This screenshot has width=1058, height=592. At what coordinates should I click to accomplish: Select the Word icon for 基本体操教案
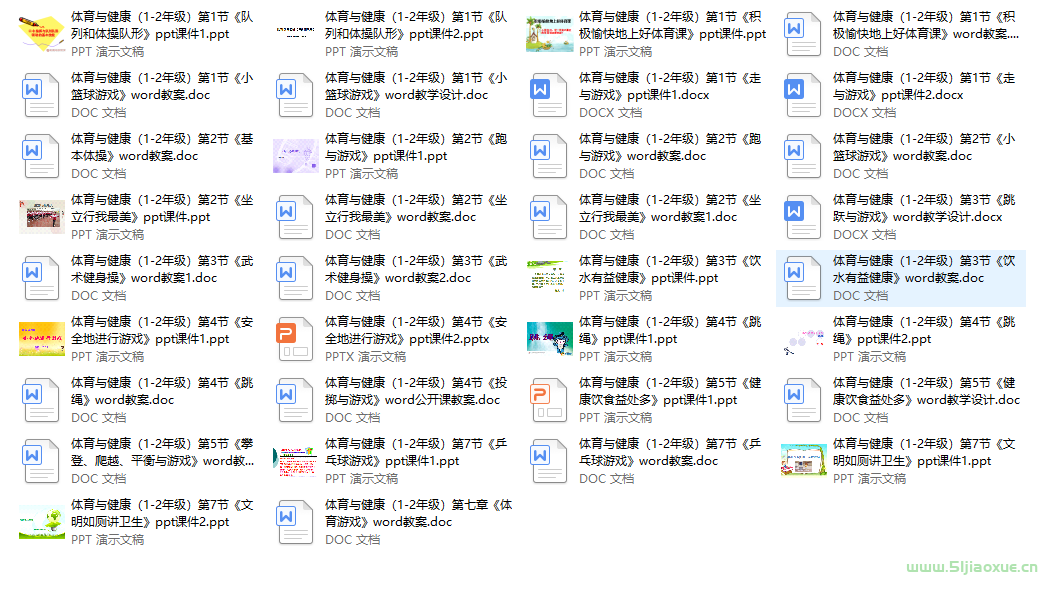point(41,156)
